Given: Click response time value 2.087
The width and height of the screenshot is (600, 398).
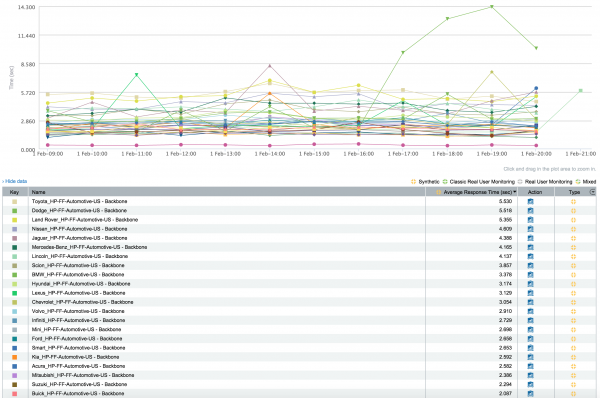Looking at the screenshot, I should point(505,393).
